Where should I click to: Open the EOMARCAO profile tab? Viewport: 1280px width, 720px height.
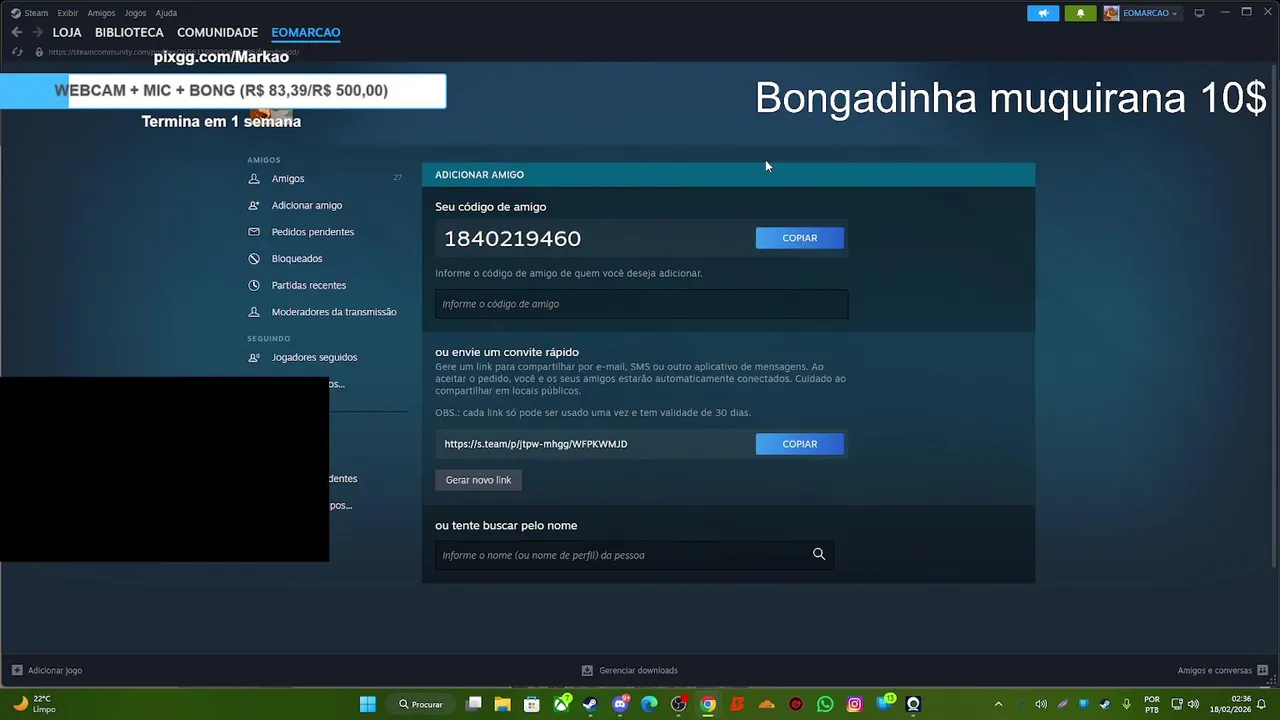point(306,32)
